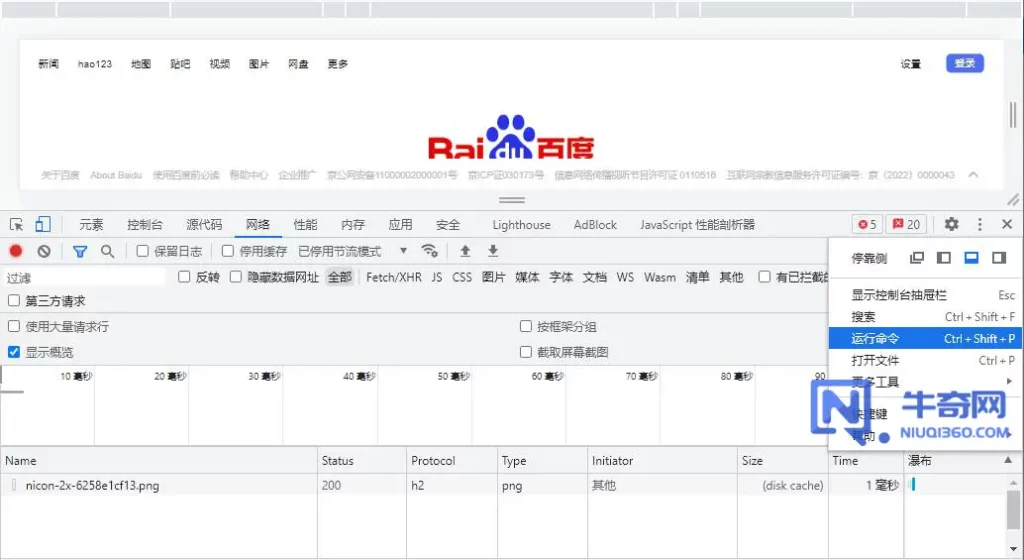Uncheck the 显示概览 checkbox
The width and height of the screenshot is (1024, 560).
pos(14,352)
